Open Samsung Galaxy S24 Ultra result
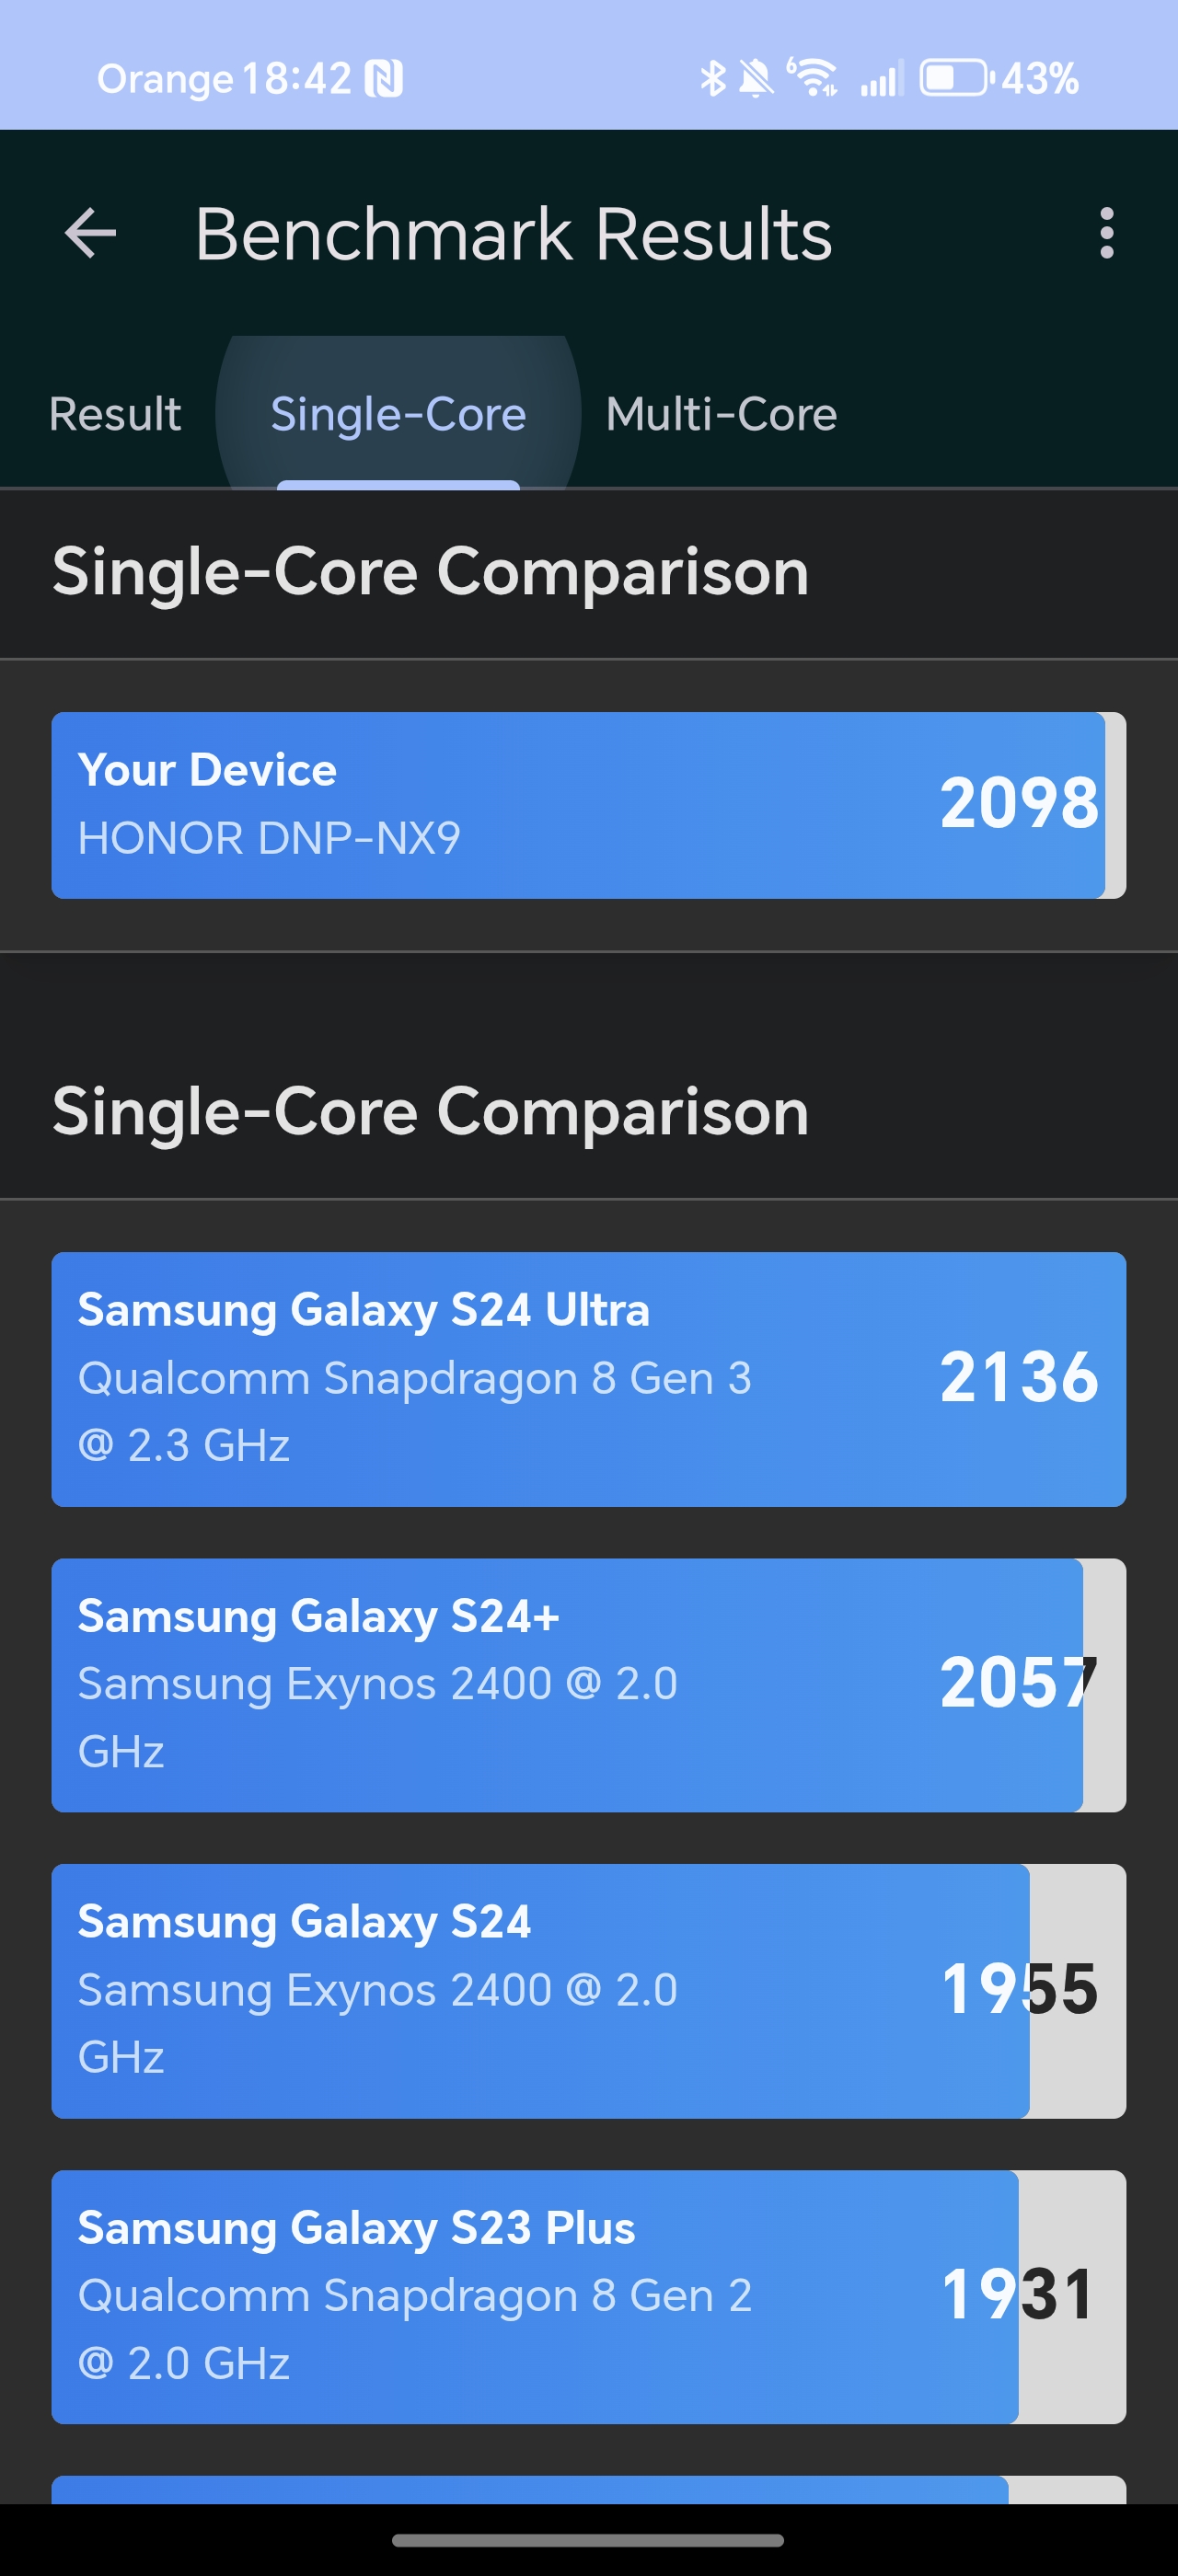 pyautogui.click(x=589, y=1379)
